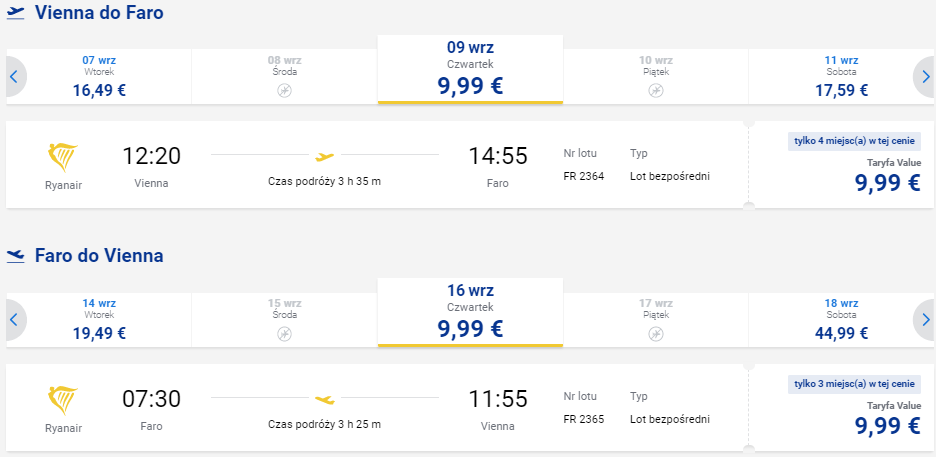Select the 16 wrz Czwartek return date
The height and width of the screenshot is (457, 936).
470,313
